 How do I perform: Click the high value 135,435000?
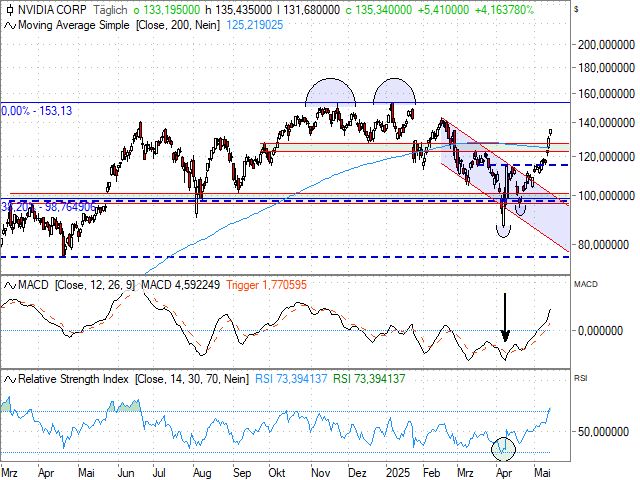click(243, 9)
